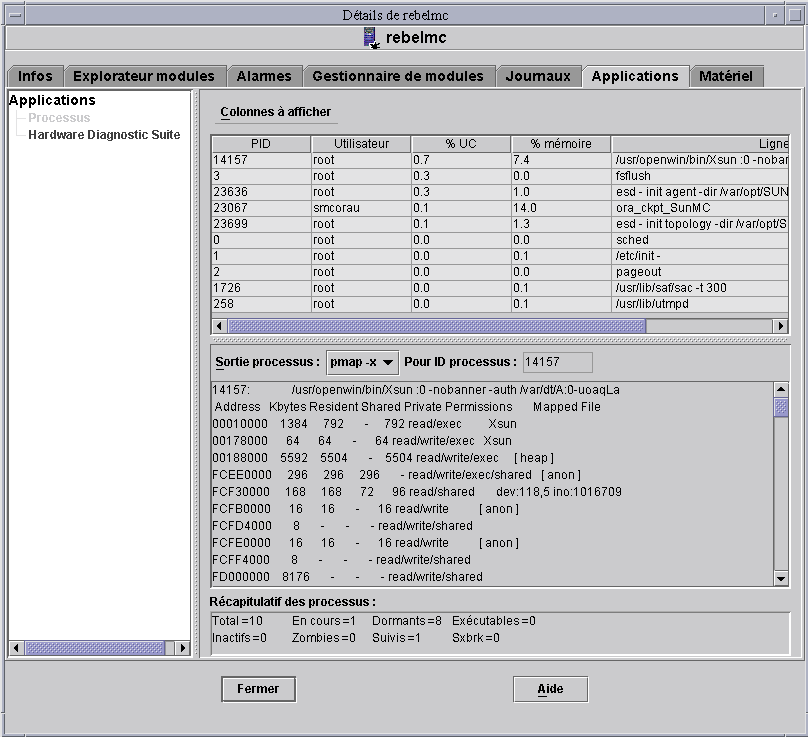Select the row with PID 23636
Image resolution: width=808 pixels, height=737 pixels.
pos(500,192)
